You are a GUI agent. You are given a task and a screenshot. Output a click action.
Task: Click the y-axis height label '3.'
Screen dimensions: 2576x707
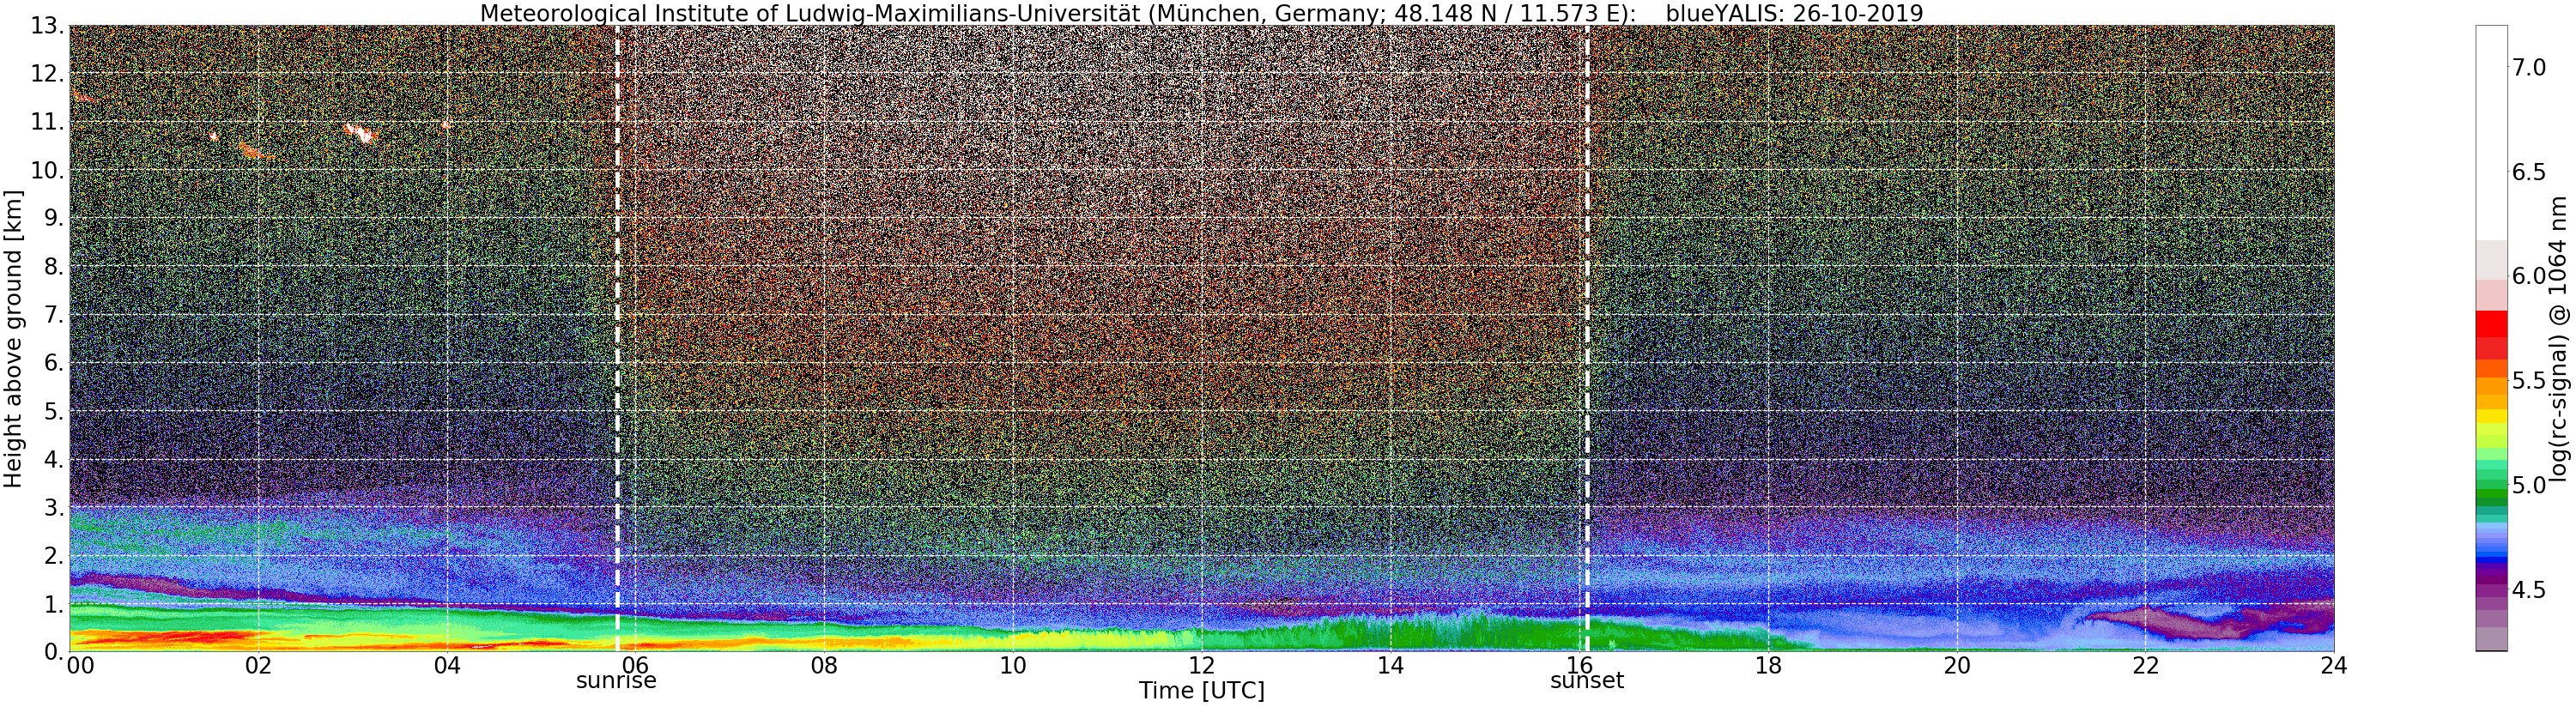click(54, 507)
